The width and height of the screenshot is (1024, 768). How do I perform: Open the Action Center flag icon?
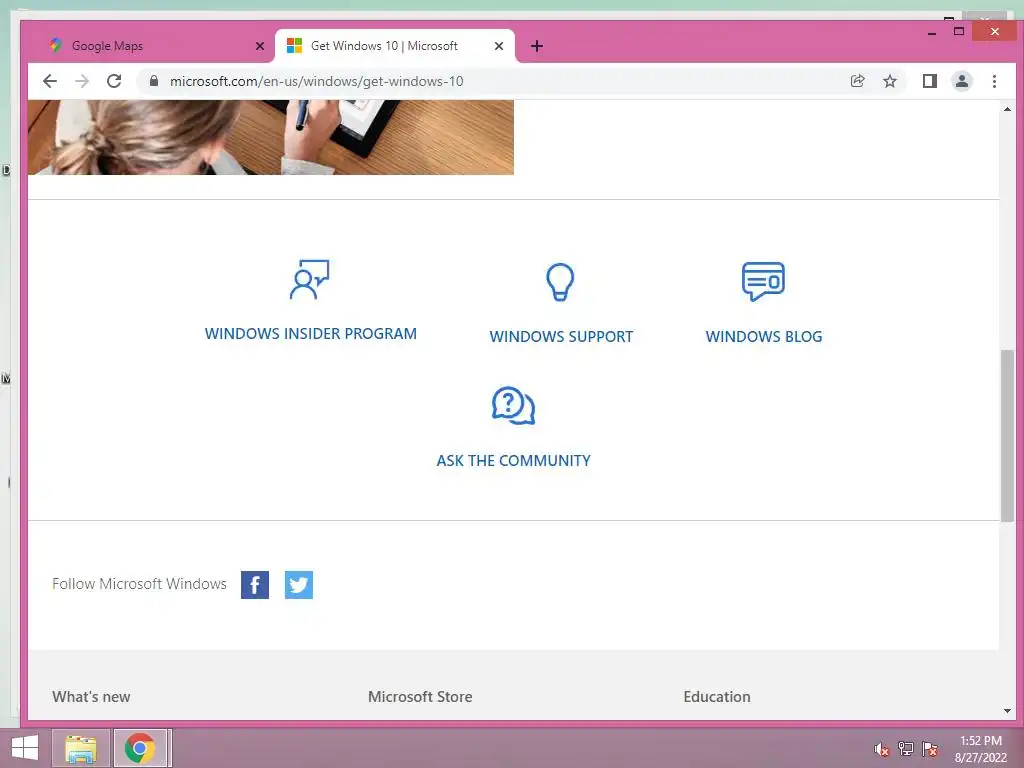(x=930, y=749)
